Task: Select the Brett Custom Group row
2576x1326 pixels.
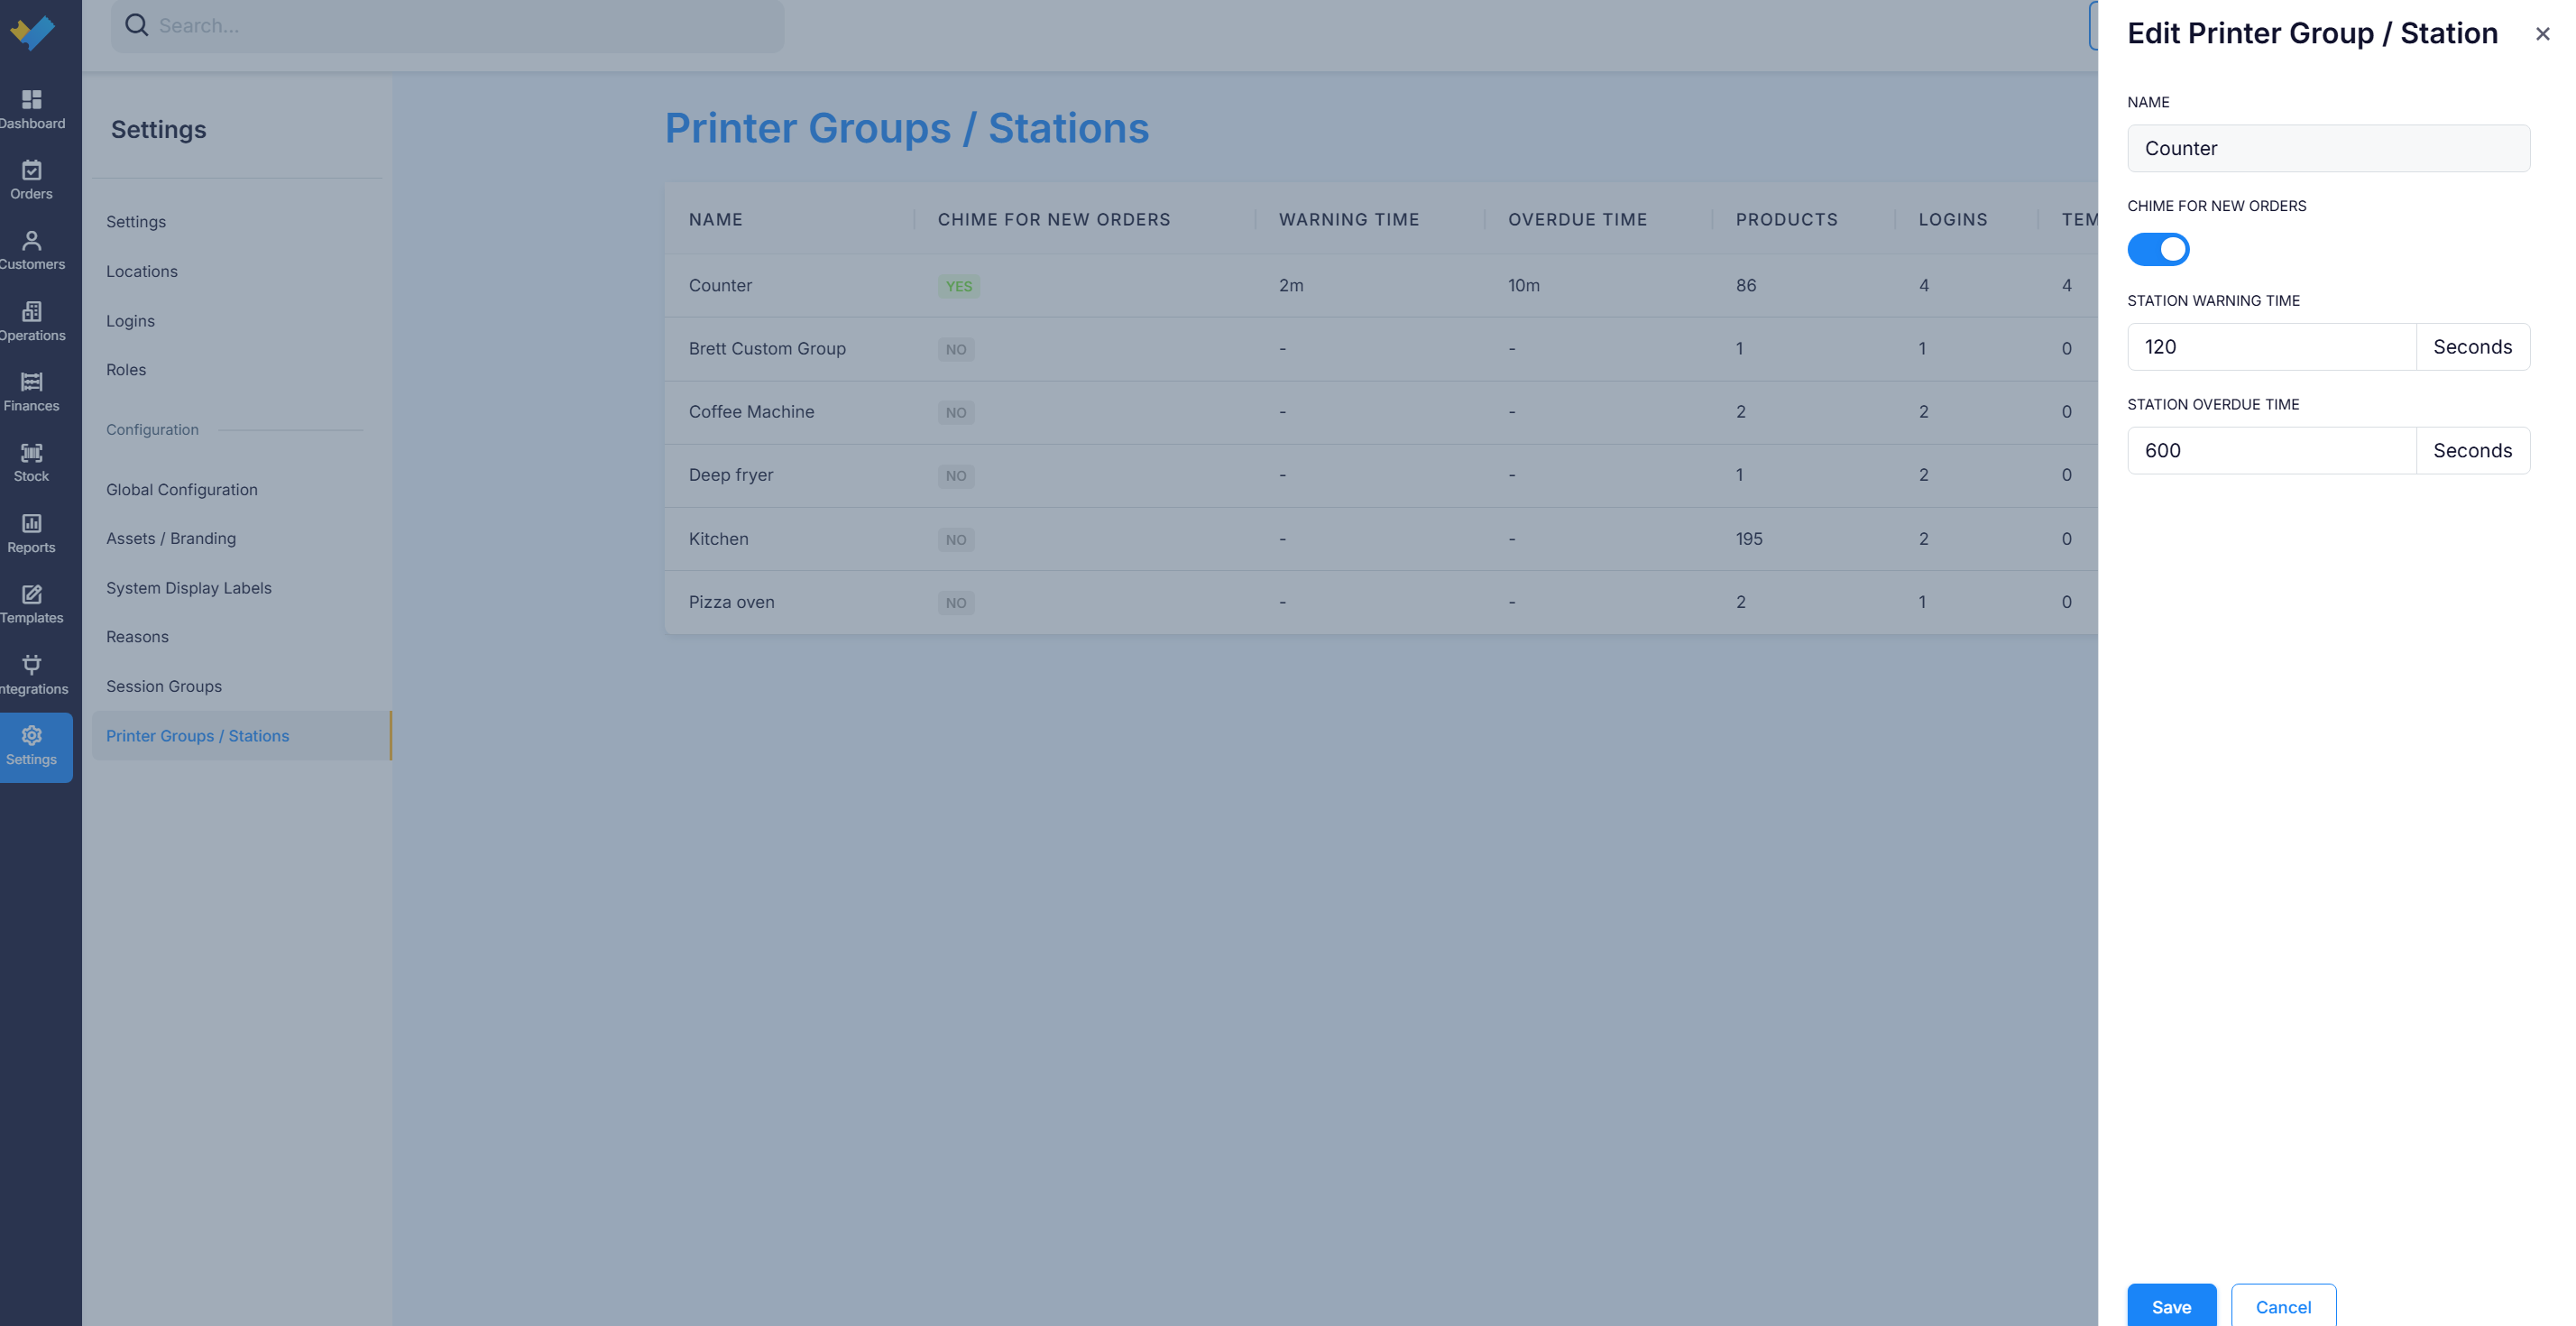Action: point(1380,349)
